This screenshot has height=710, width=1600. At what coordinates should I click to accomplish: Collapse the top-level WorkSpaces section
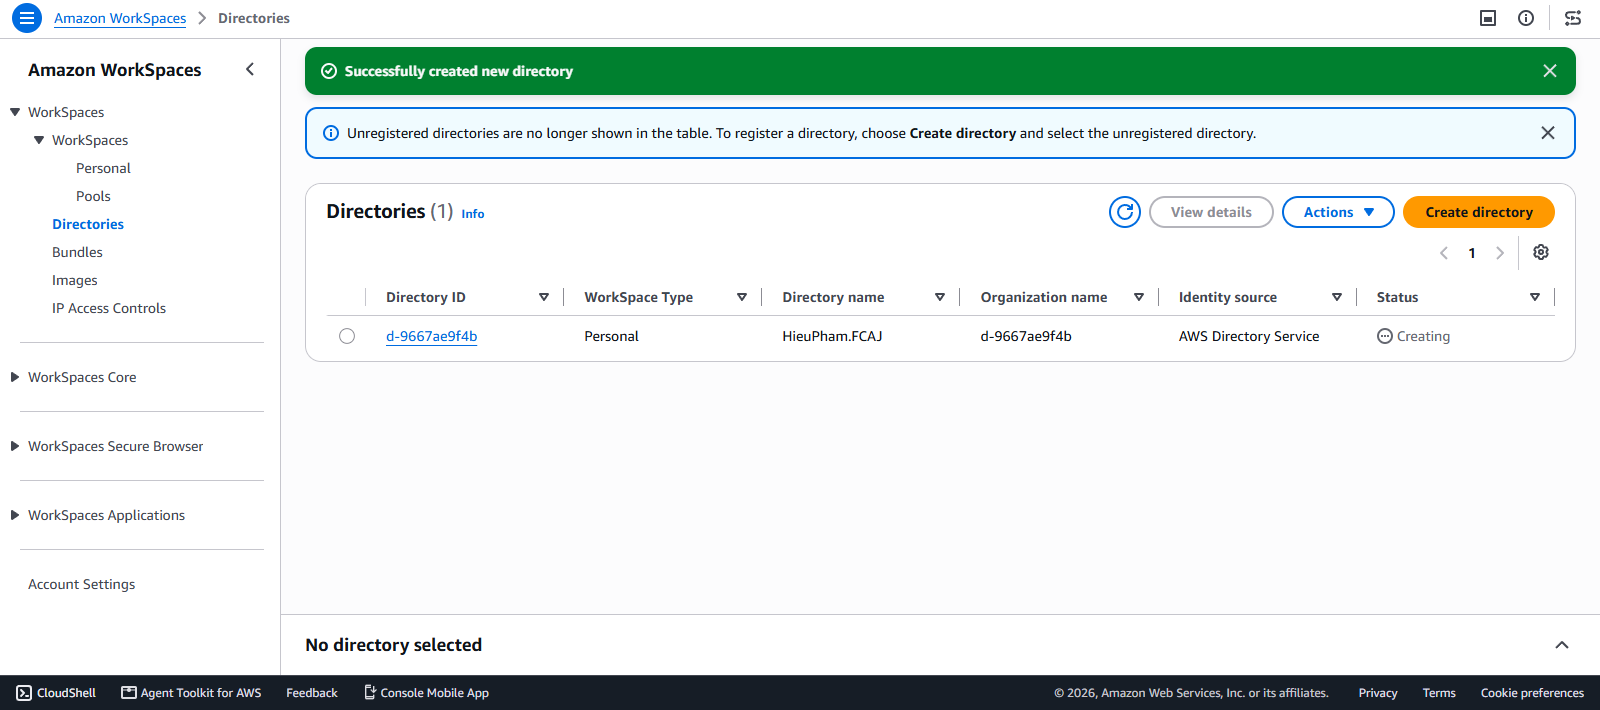coord(15,112)
